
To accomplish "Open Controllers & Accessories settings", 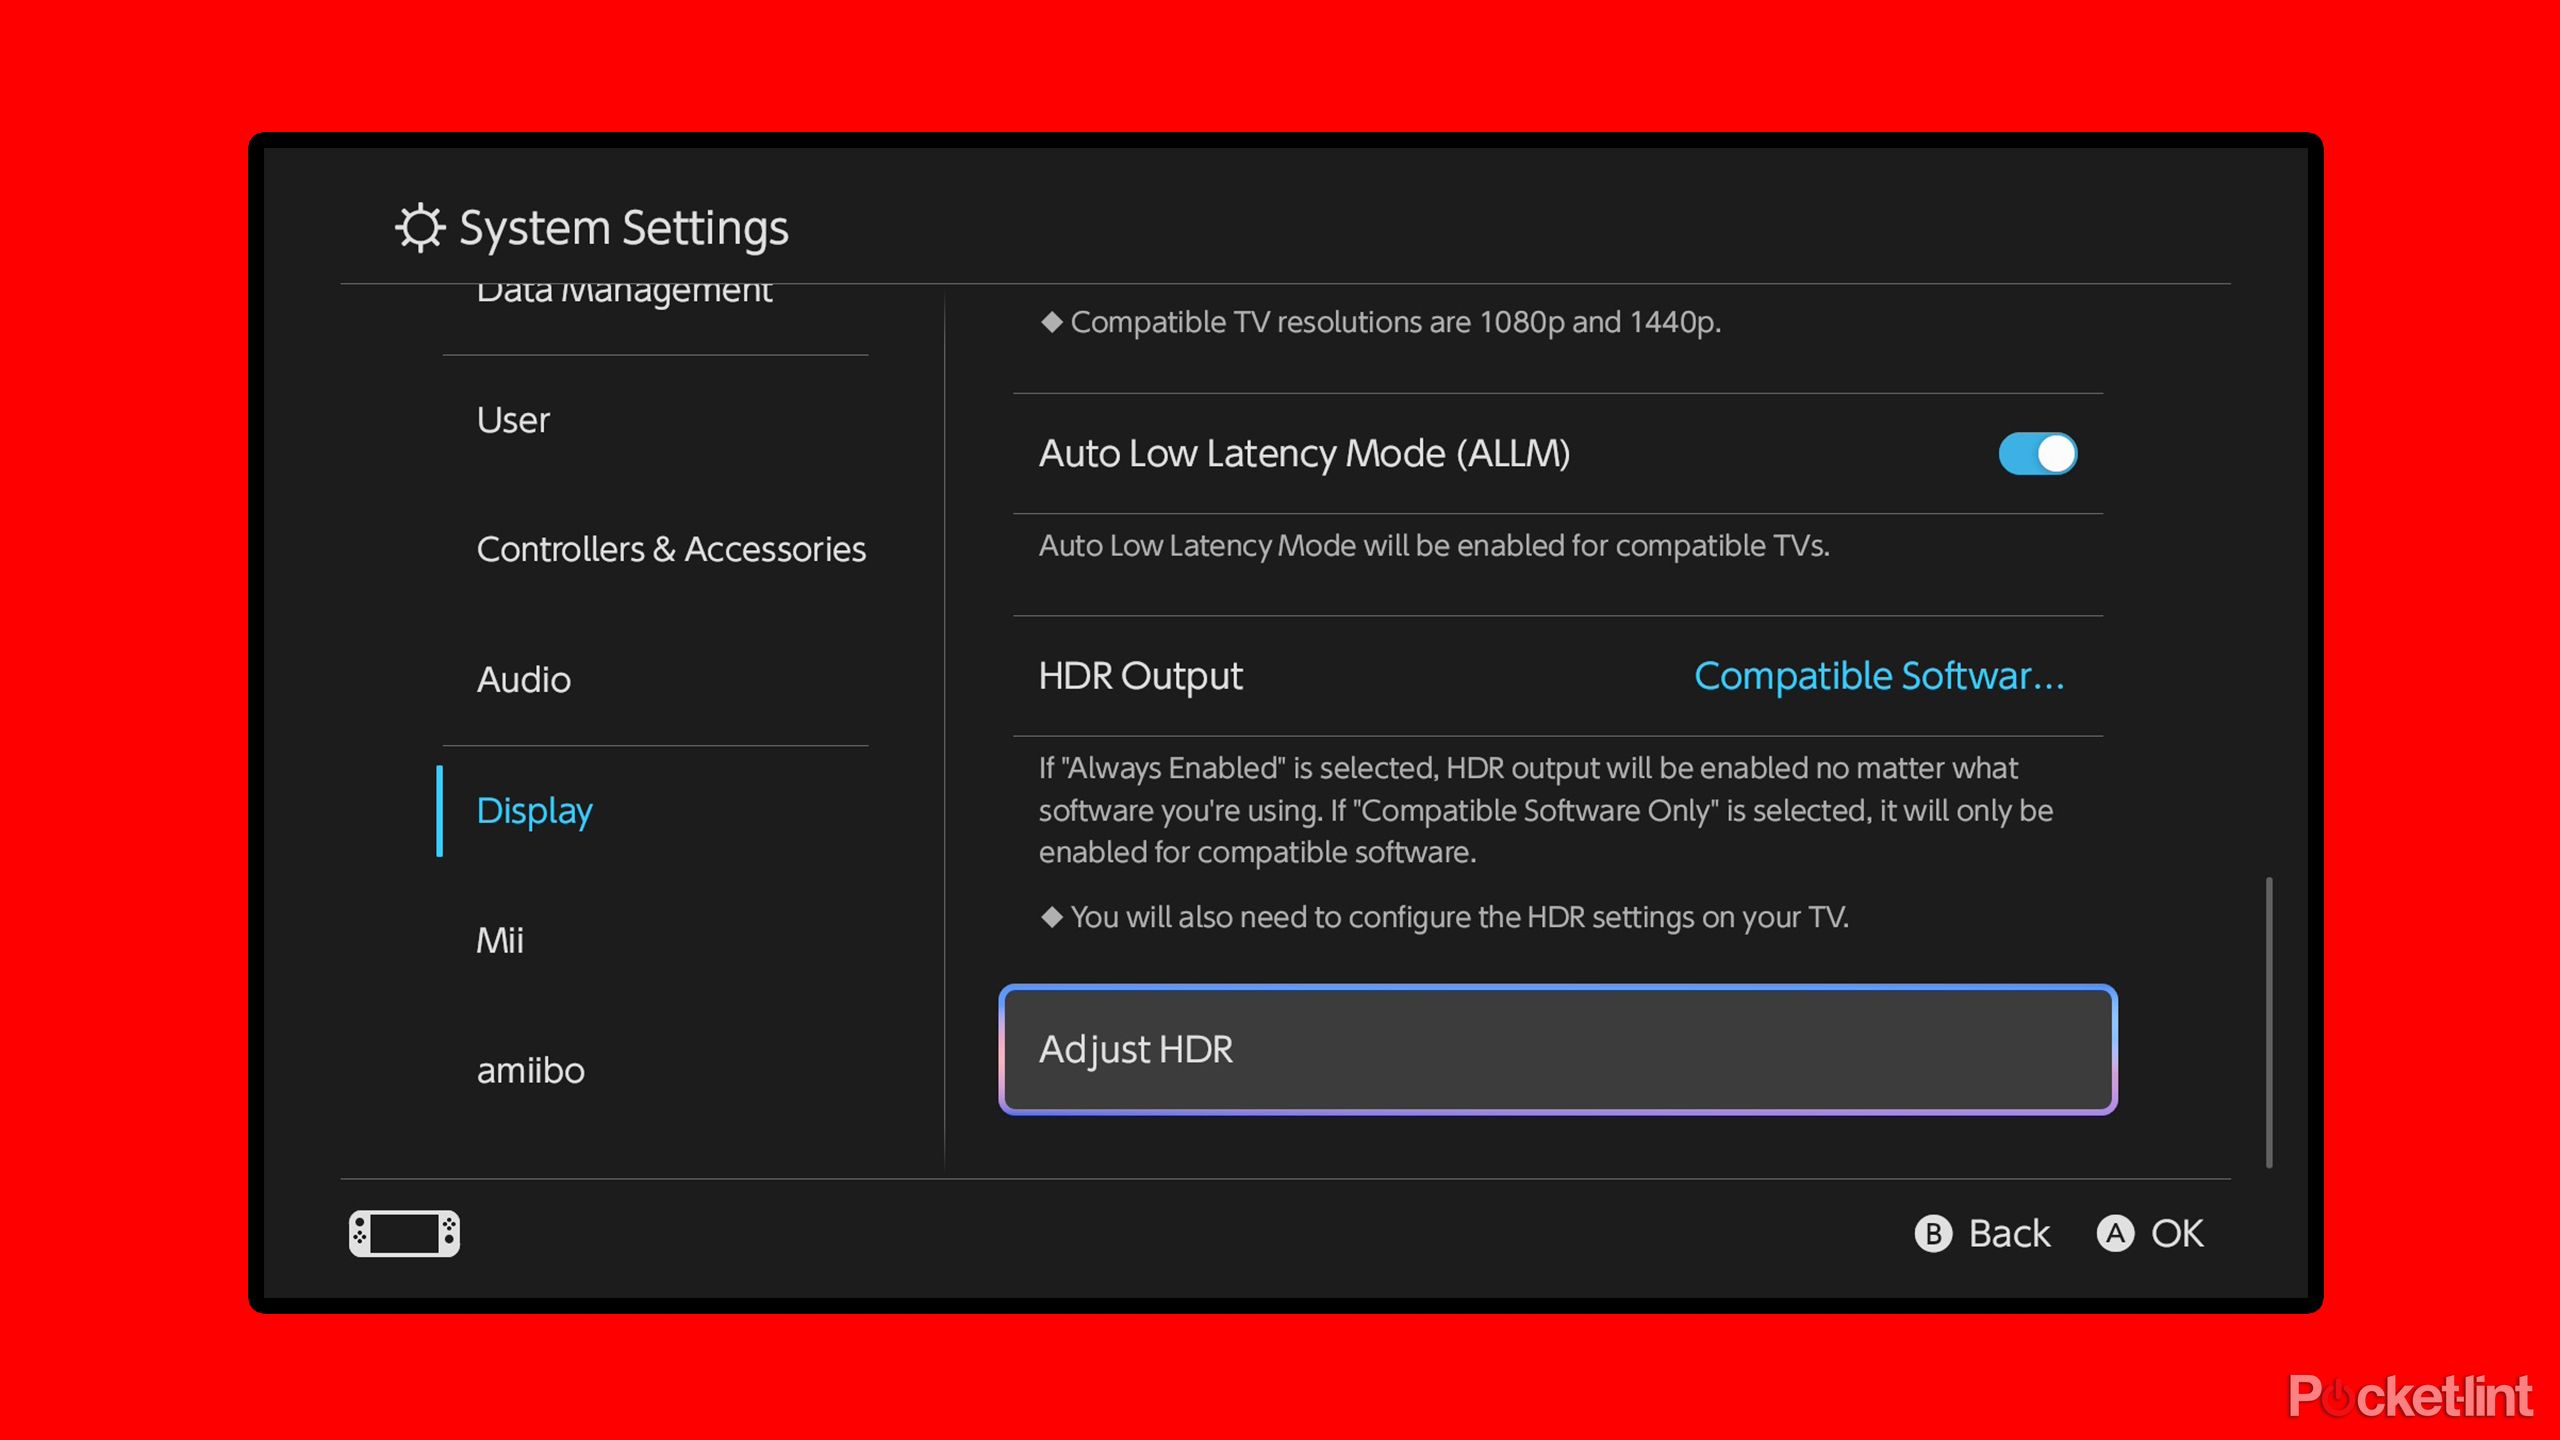I will [x=671, y=549].
